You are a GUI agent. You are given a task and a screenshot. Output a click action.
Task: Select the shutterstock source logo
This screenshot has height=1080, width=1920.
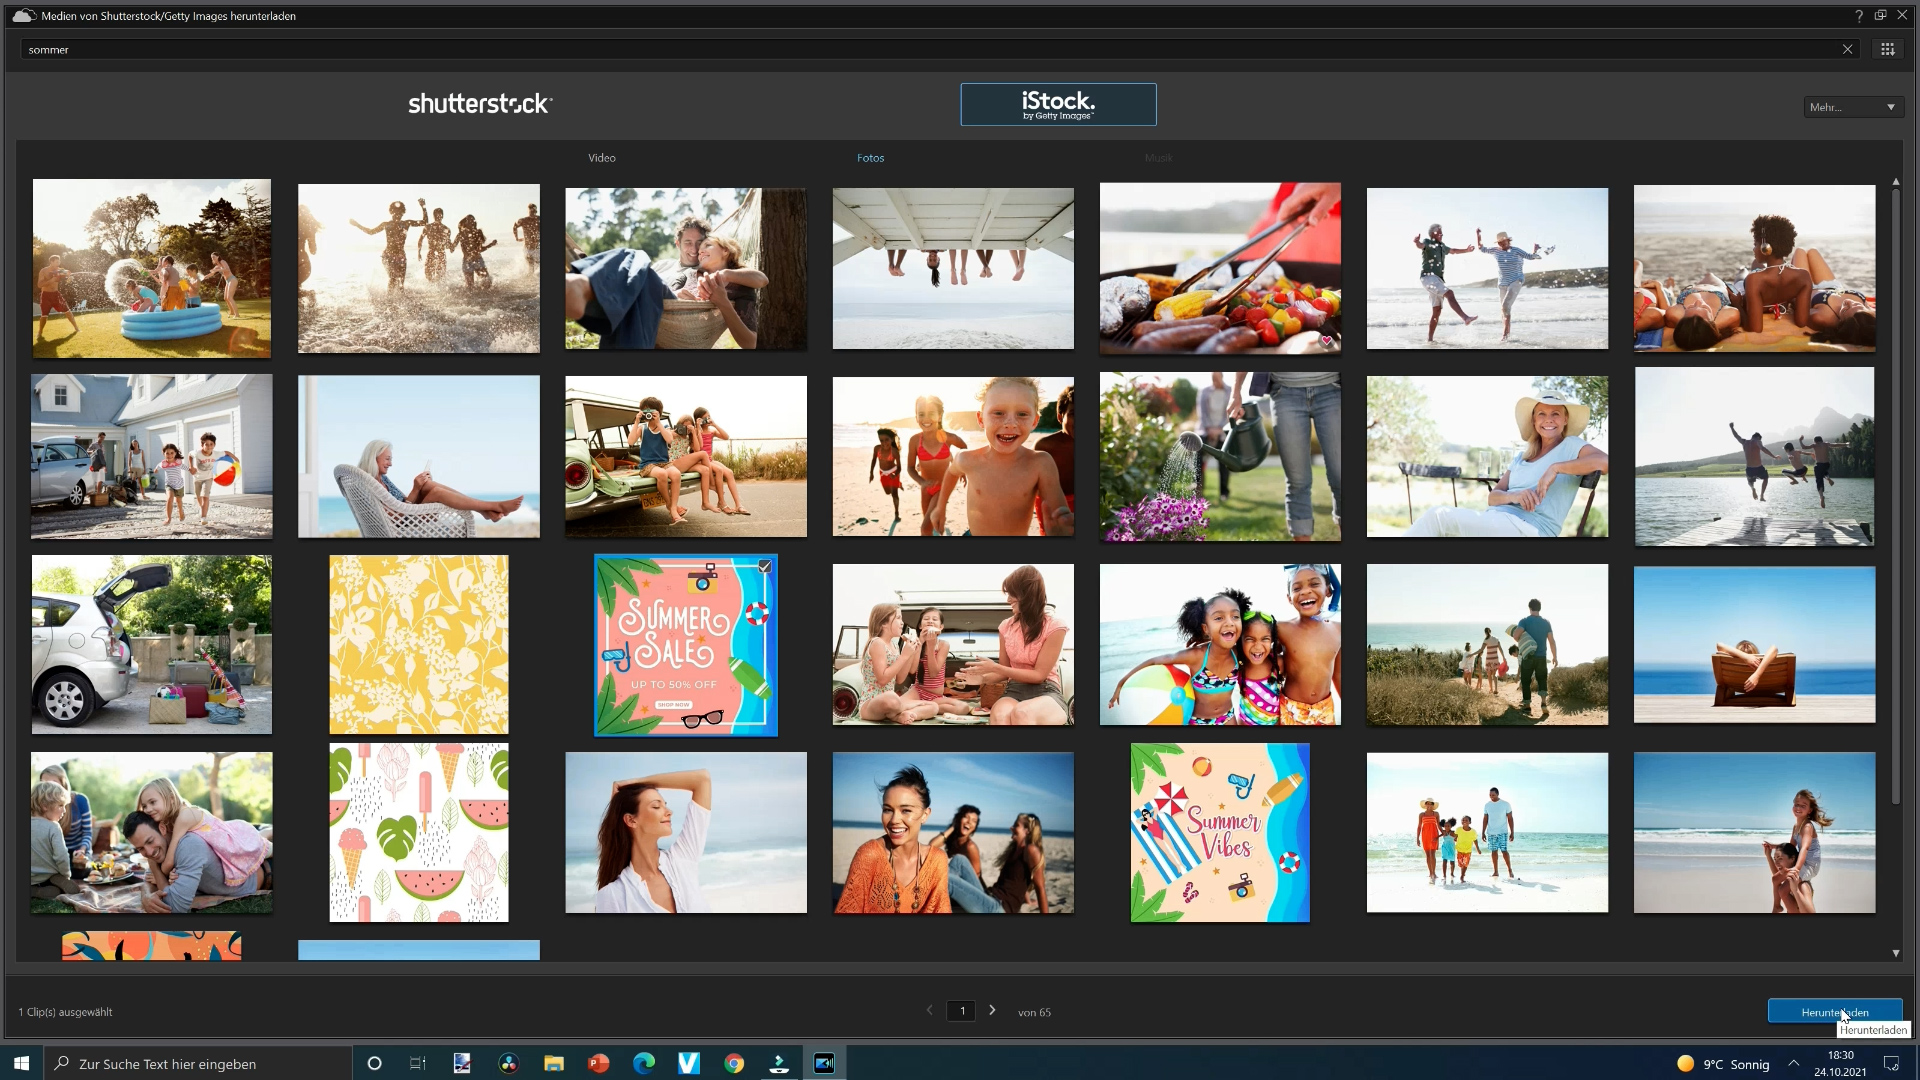480,104
